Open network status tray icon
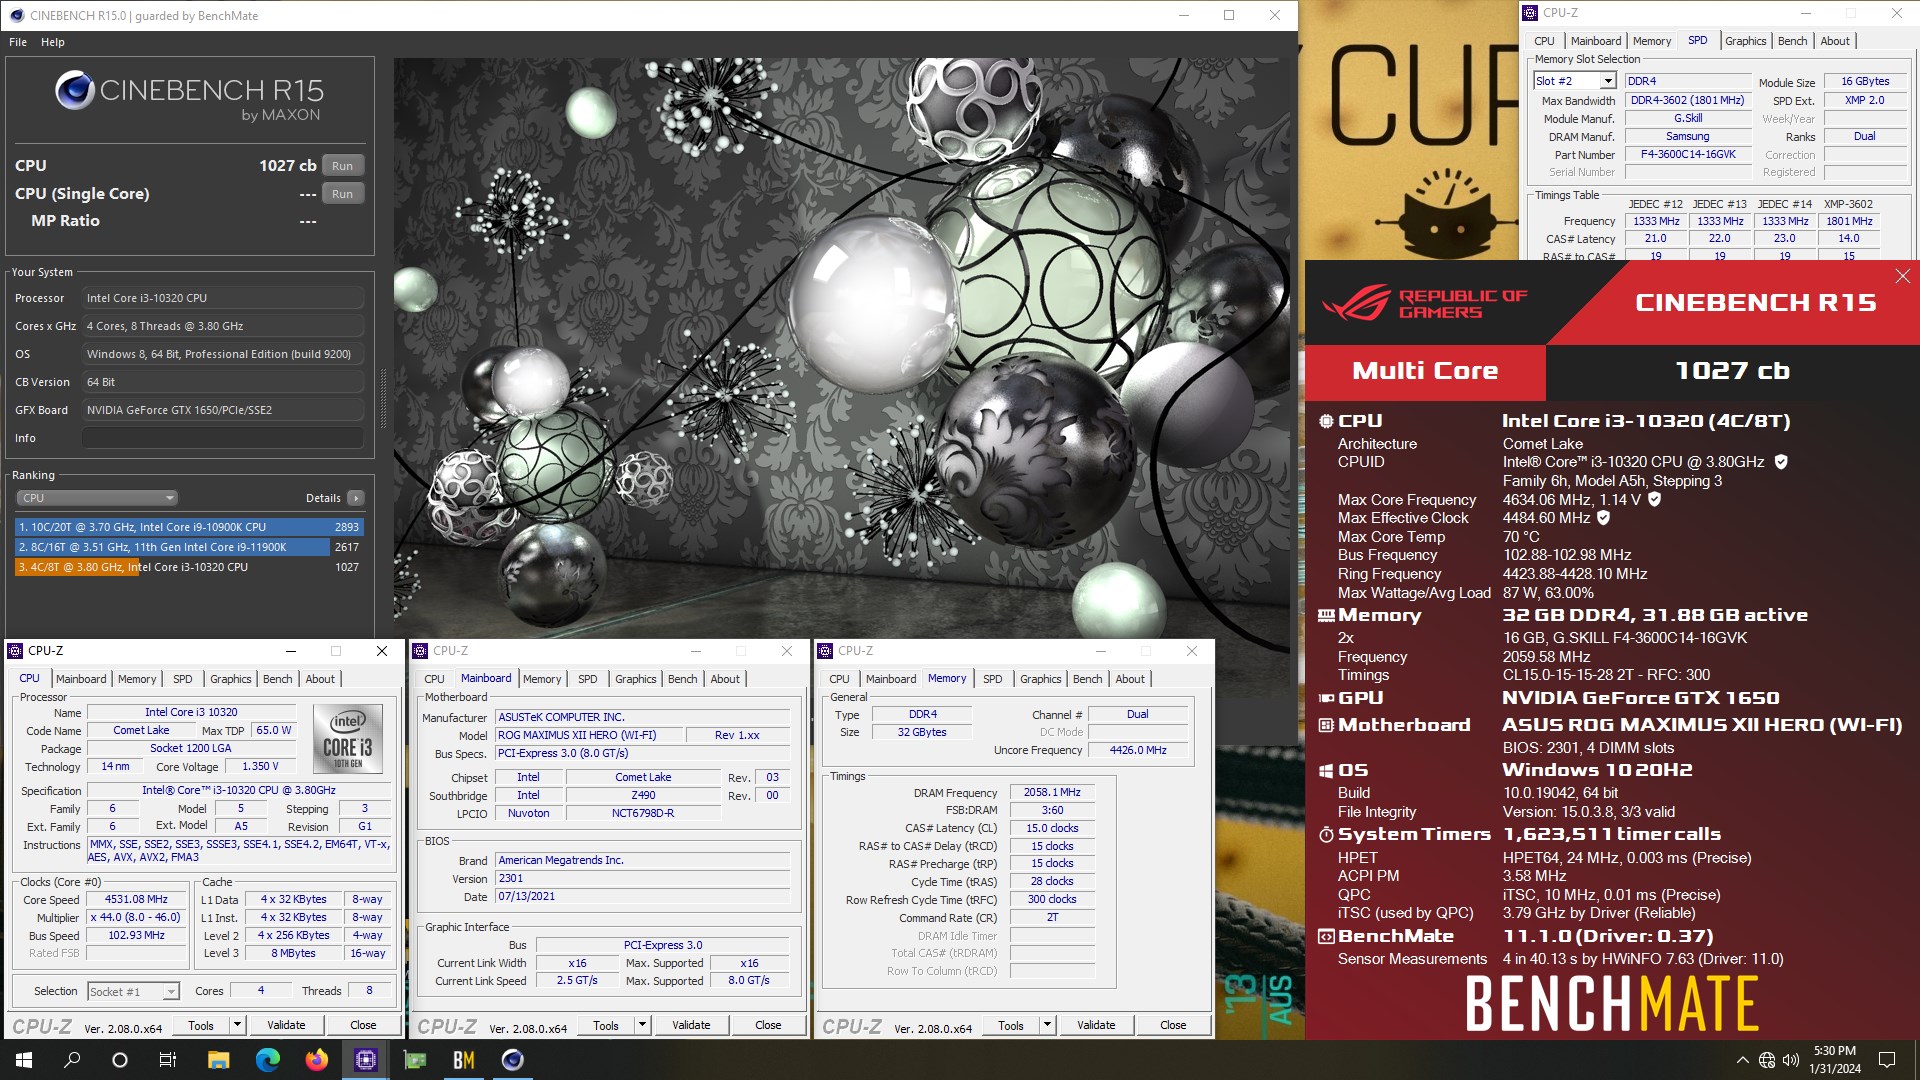1920x1080 pixels. coord(1767,1060)
